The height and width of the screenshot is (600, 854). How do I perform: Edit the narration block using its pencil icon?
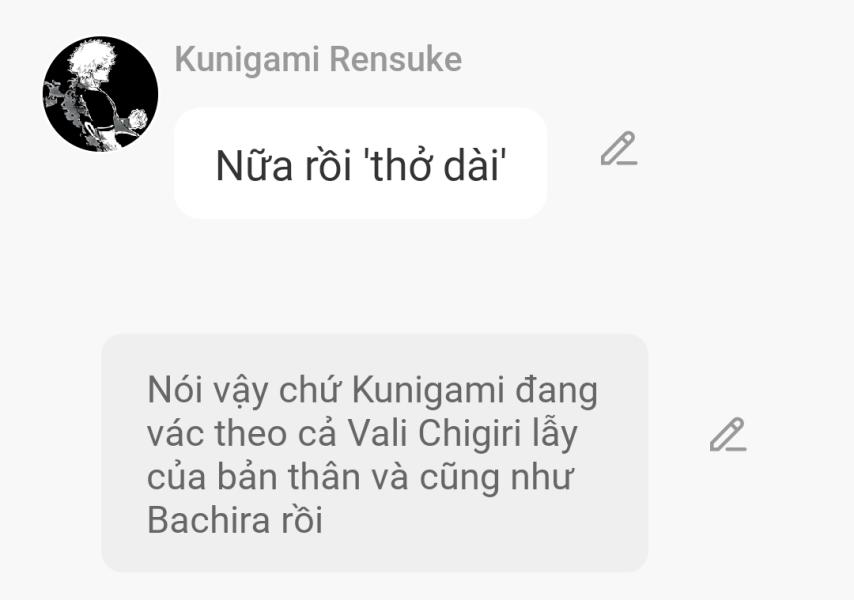(728, 434)
